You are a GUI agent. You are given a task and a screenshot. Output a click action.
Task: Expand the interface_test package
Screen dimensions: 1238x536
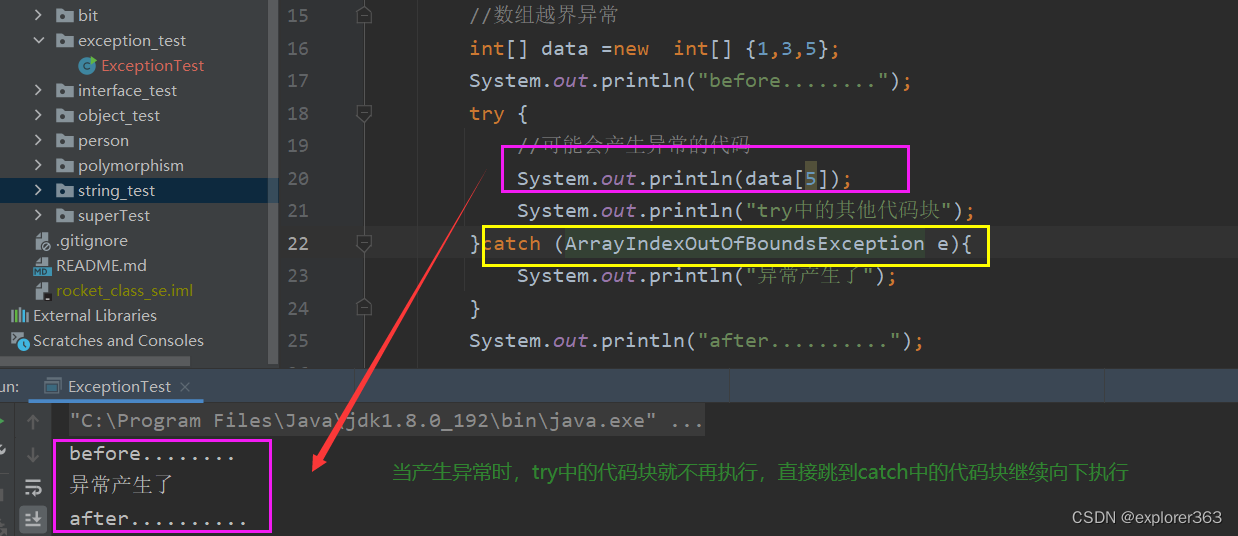[x=38, y=91]
